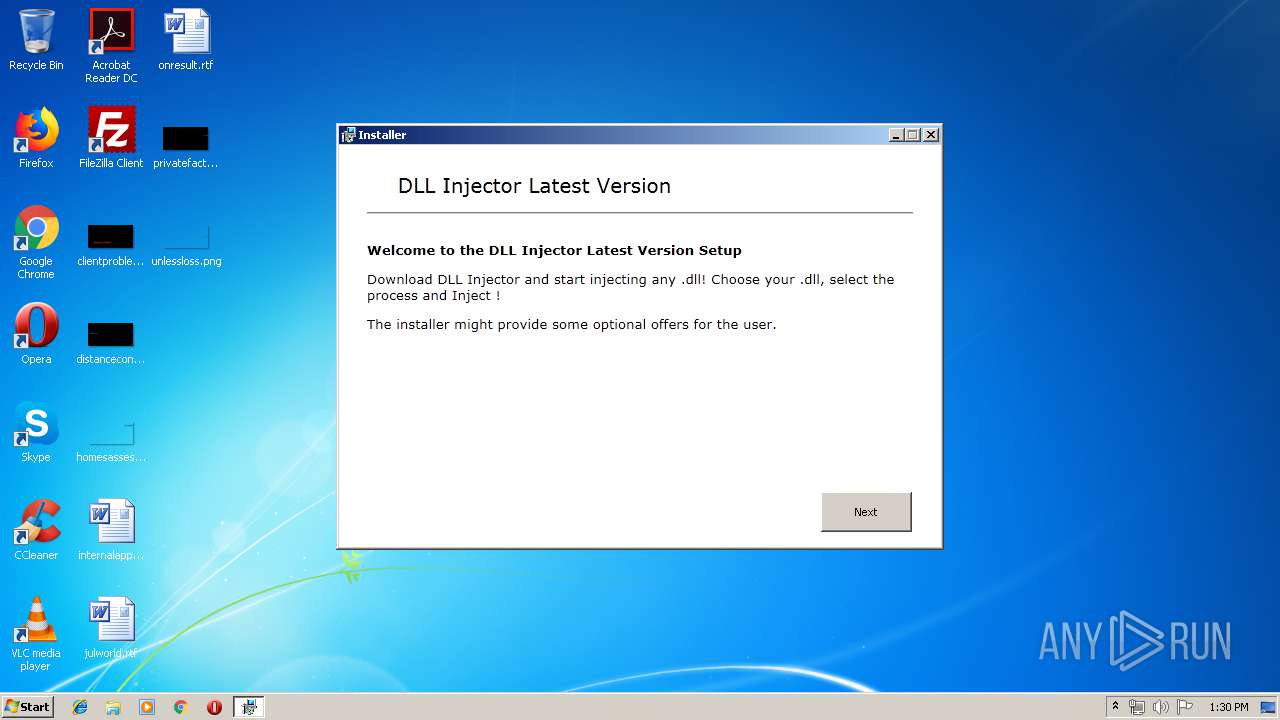The image size is (1280, 720).
Task: Click the Next button in installer
Action: click(866, 512)
